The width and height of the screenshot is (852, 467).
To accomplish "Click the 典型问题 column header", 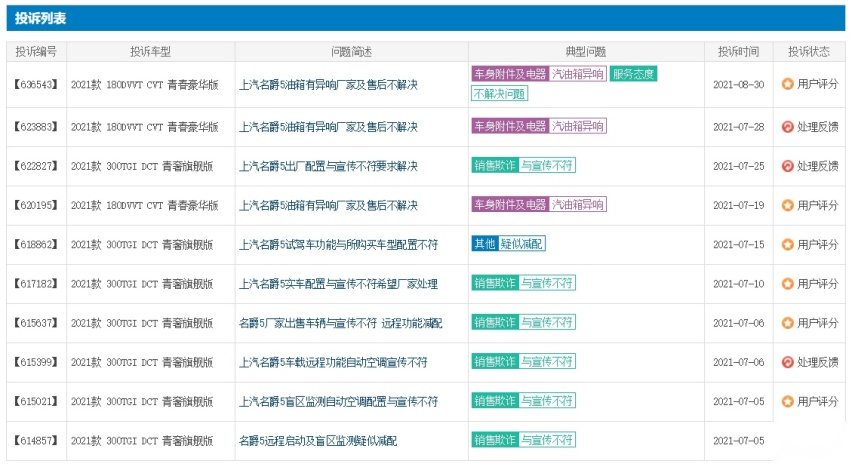I will coord(586,52).
